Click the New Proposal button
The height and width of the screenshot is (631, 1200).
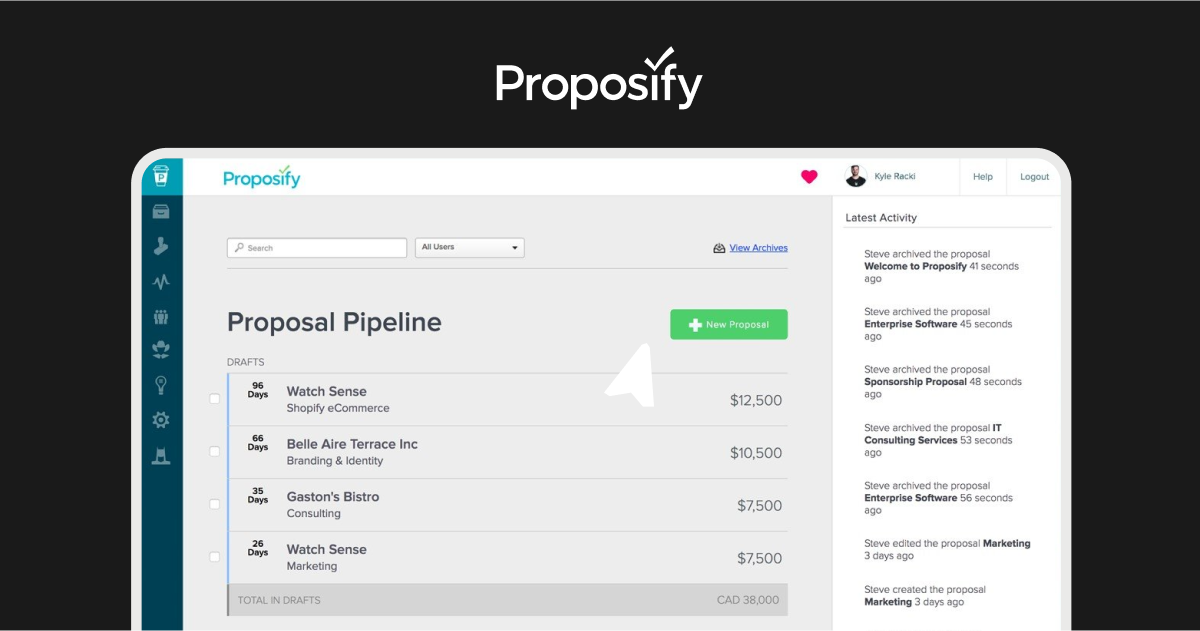[729, 324]
